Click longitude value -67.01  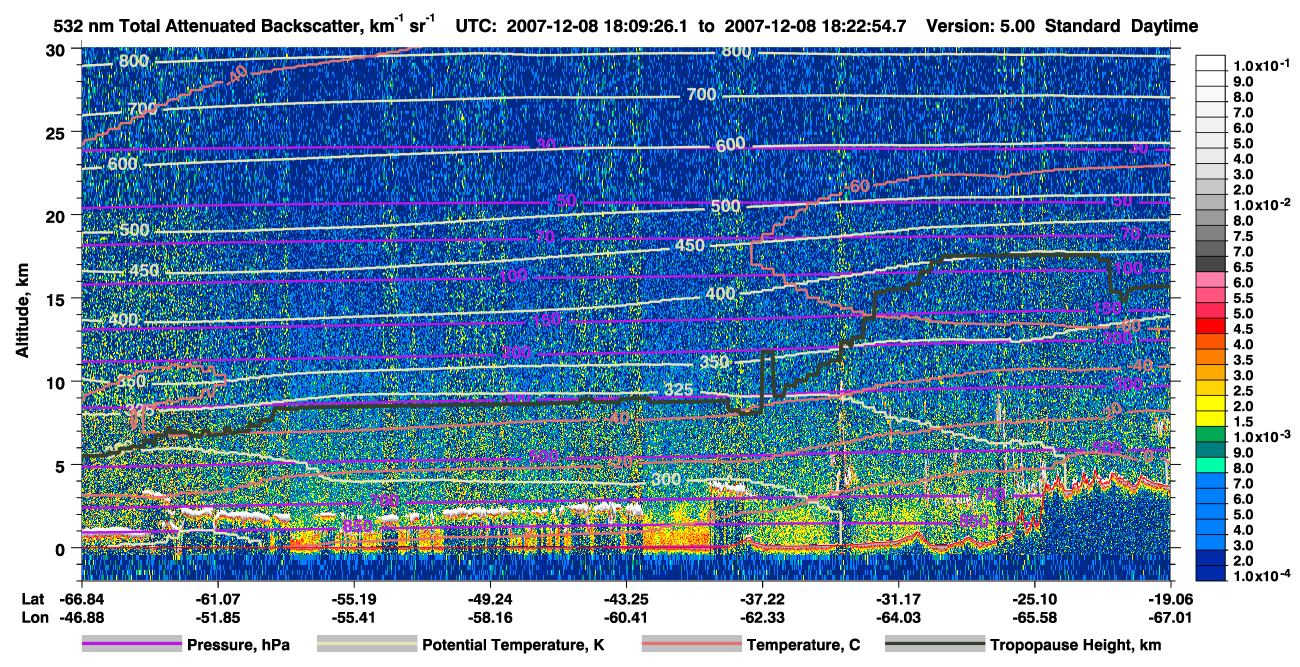point(1171,617)
